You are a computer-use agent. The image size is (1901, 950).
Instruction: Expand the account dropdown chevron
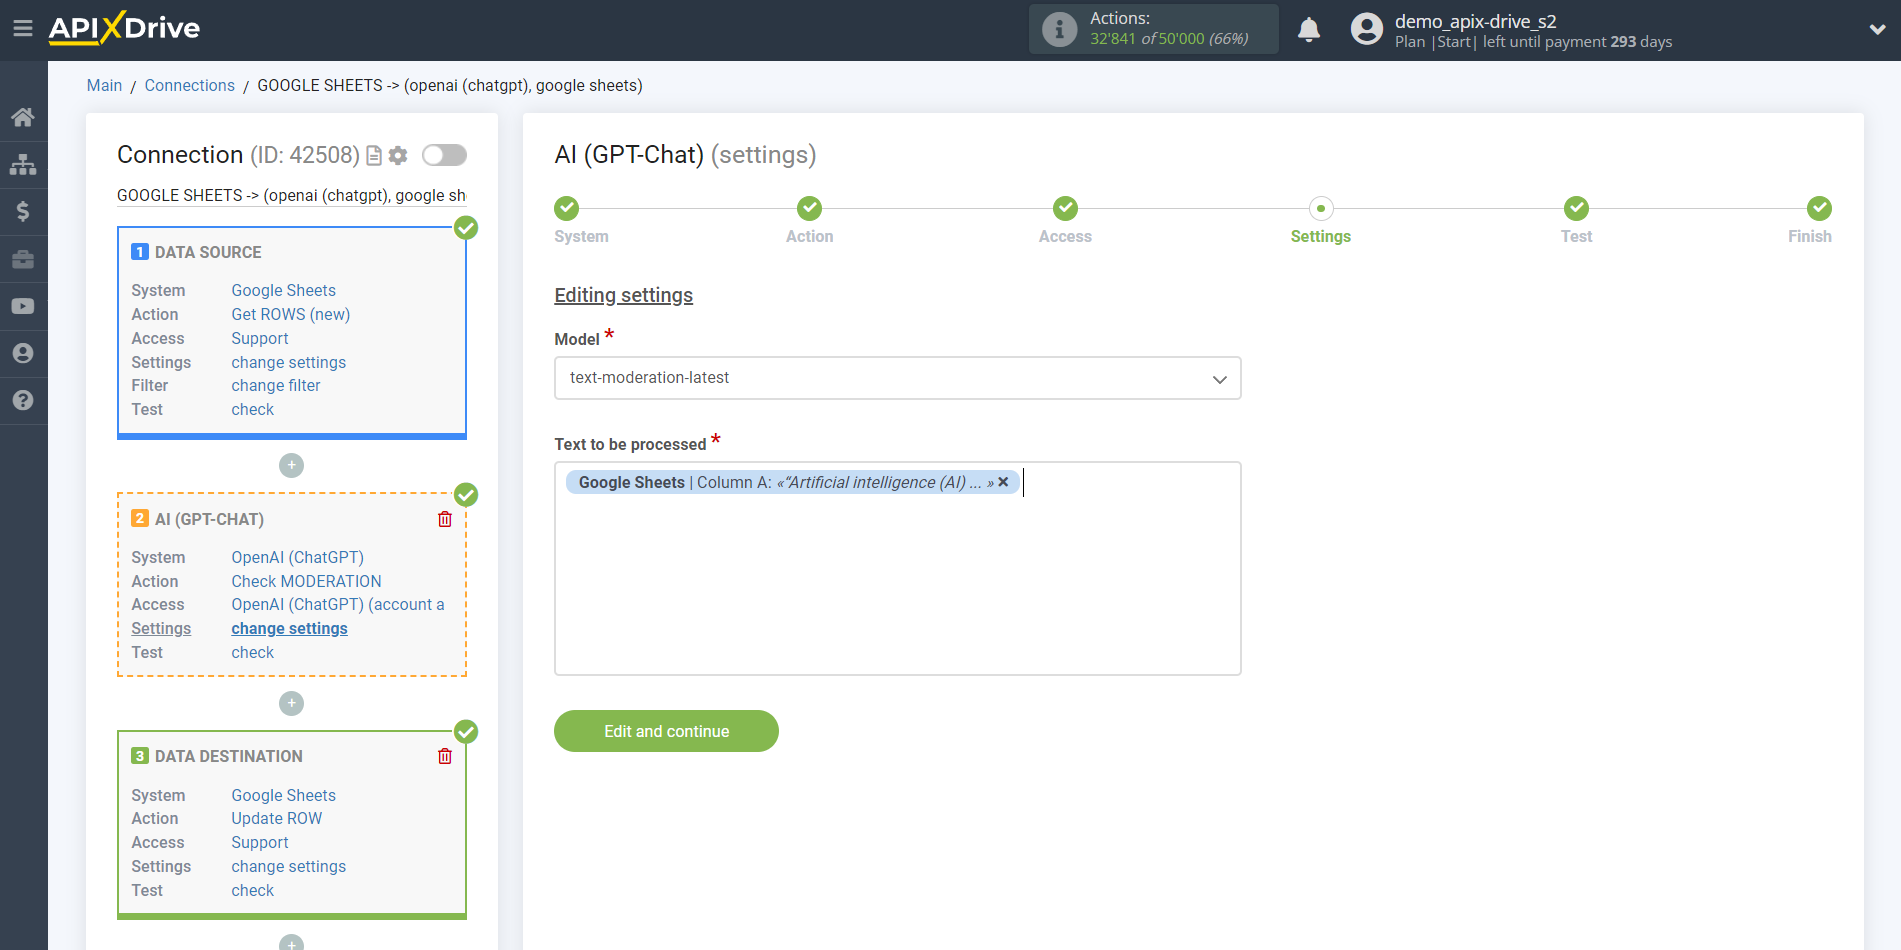pyautogui.click(x=1877, y=30)
